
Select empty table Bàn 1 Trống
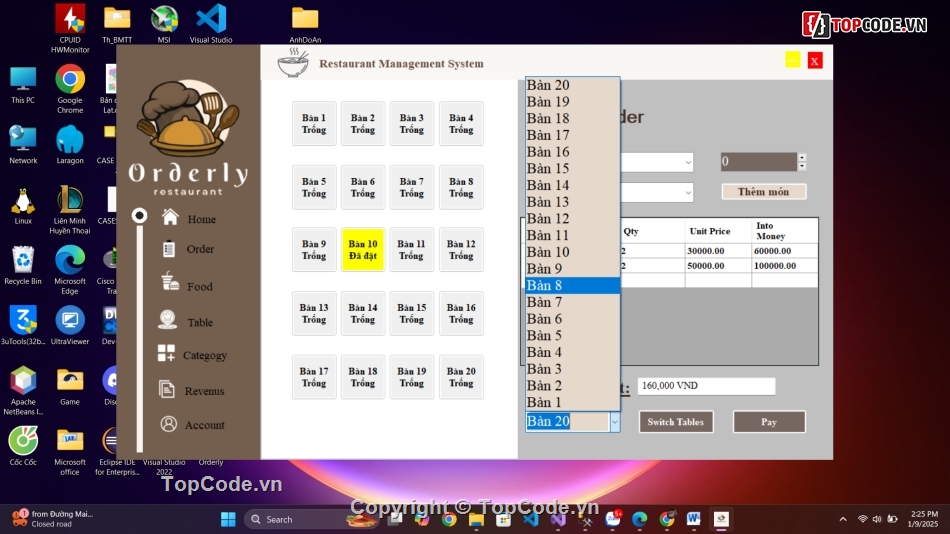coord(314,124)
